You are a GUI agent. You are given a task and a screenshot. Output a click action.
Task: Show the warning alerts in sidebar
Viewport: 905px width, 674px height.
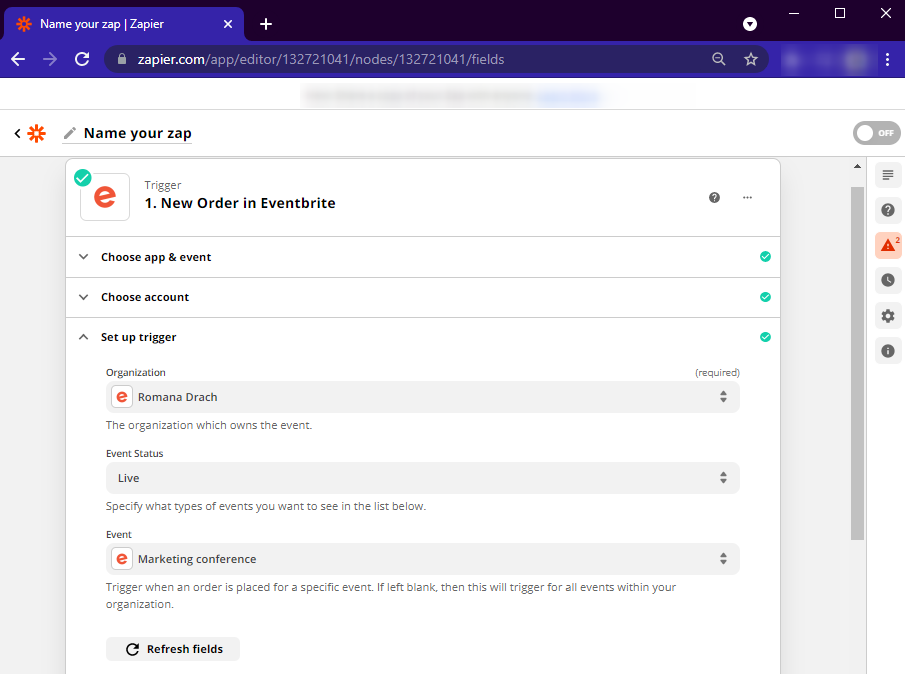887,245
